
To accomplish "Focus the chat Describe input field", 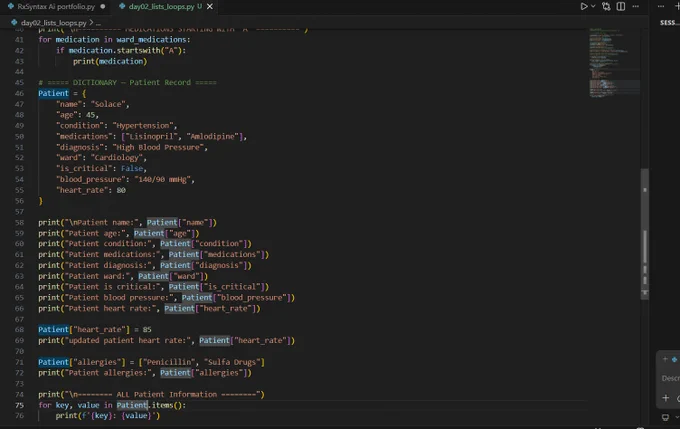I will point(670,378).
